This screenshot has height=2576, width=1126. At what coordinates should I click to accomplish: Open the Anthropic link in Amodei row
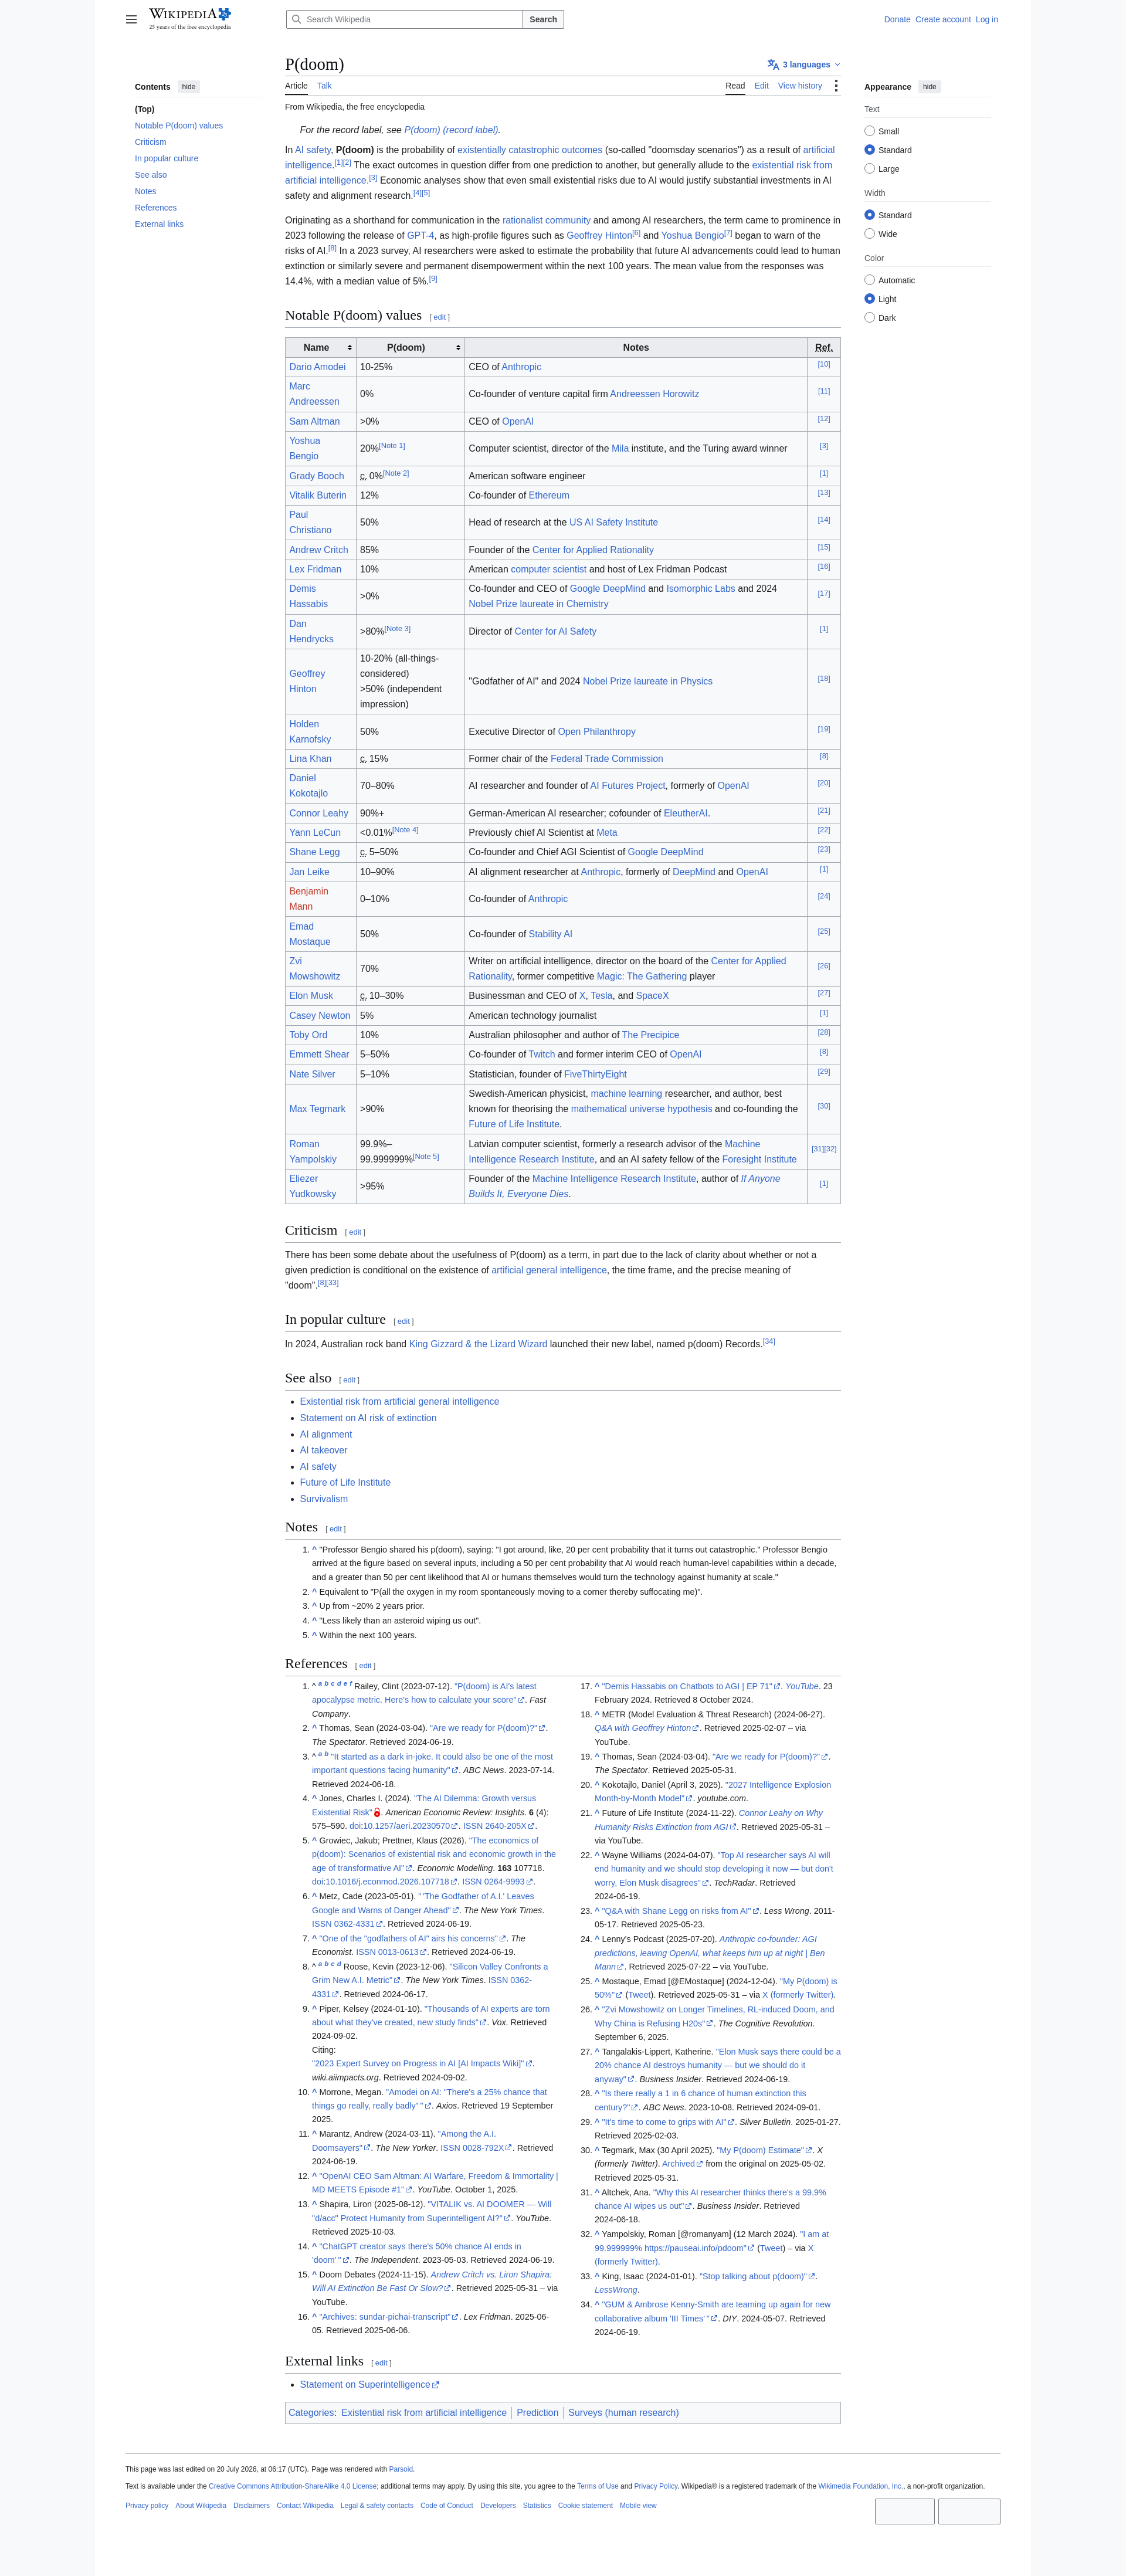tap(521, 367)
